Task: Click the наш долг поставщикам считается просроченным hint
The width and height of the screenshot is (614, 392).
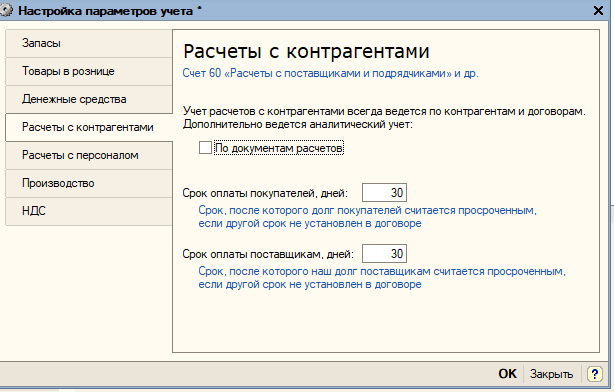Action: [x=382, y=278]
